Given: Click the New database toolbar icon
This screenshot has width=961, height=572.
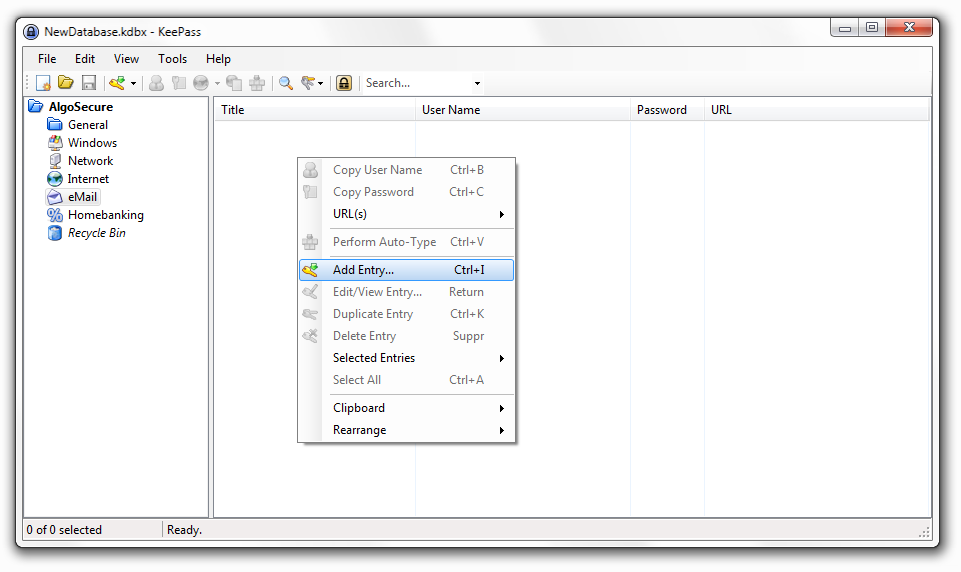Looking at the screenshot, I should point(43,83).
